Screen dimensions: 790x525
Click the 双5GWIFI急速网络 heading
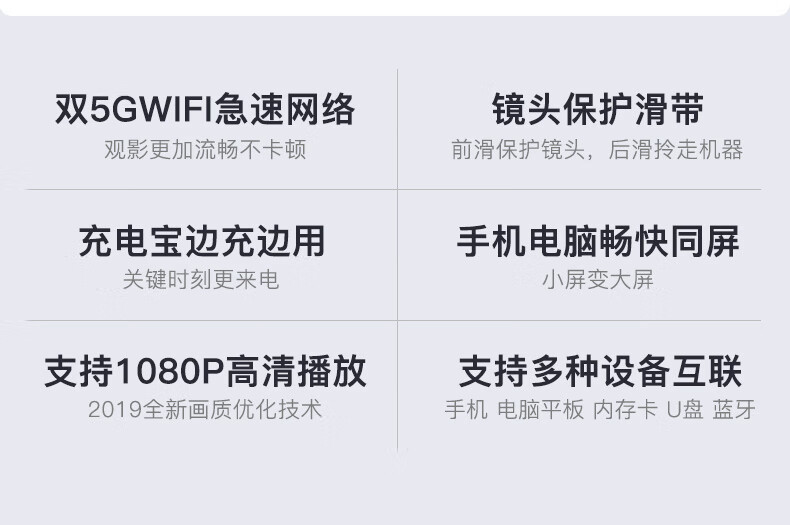click(205, 109)
